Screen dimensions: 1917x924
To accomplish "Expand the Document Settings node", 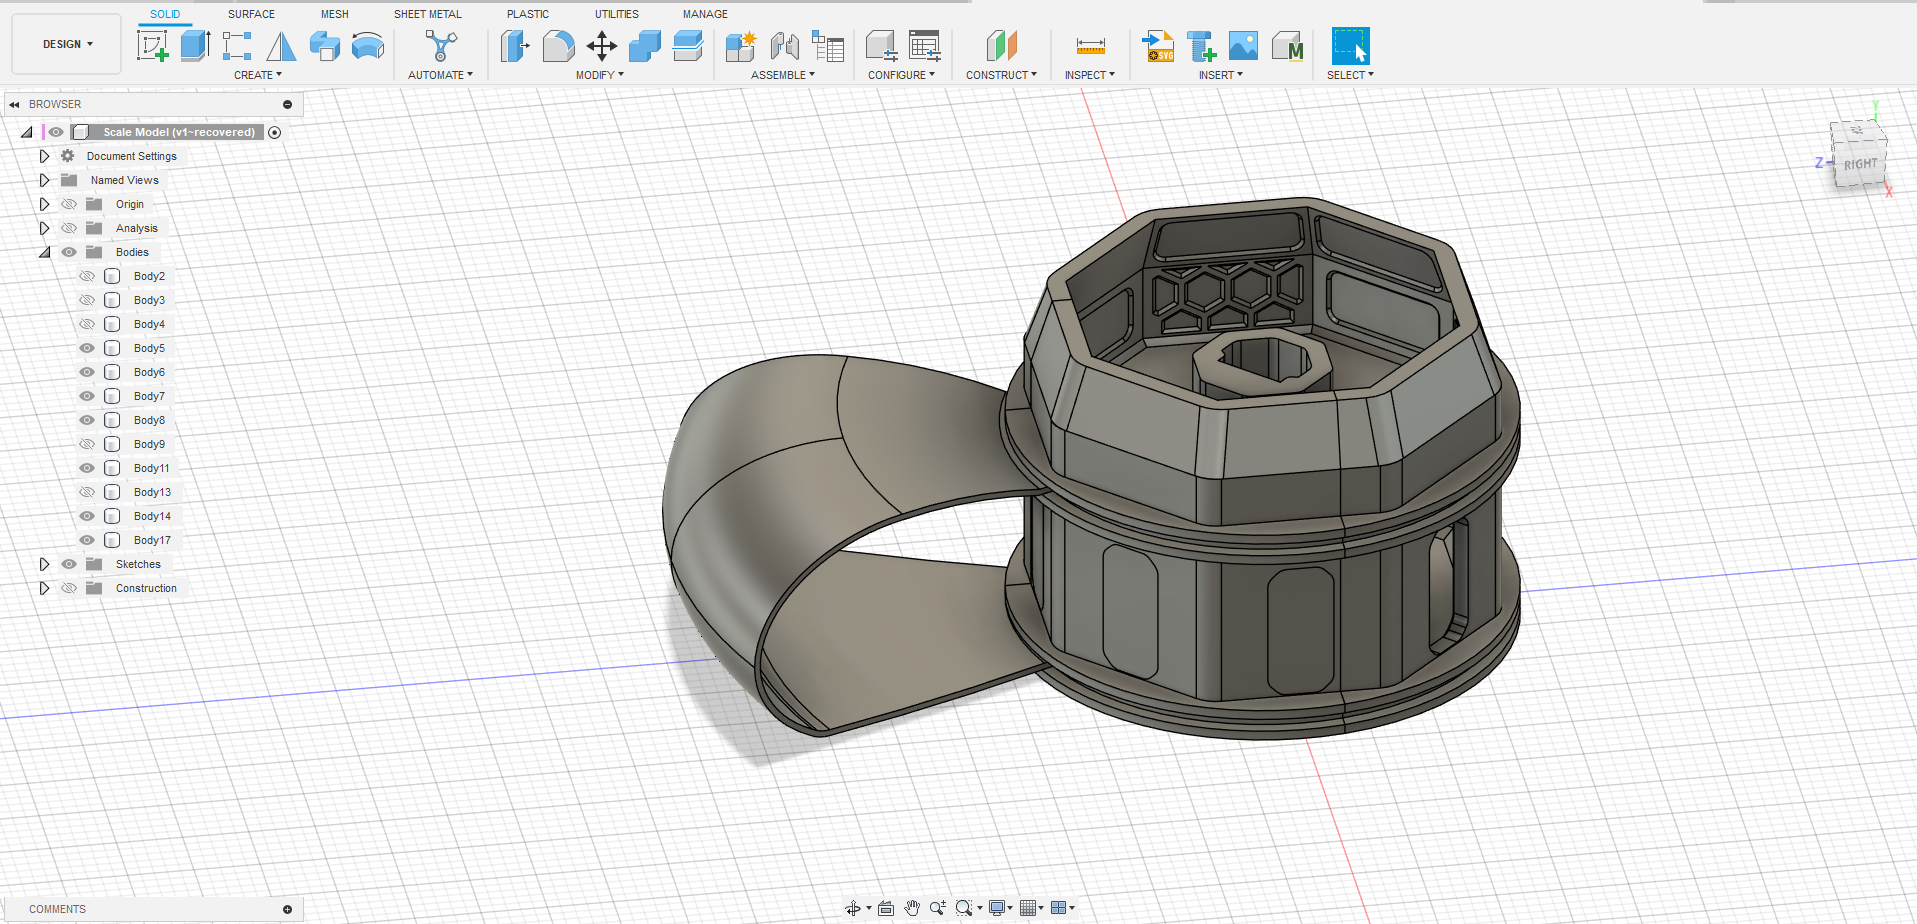I will pos(44,156).
